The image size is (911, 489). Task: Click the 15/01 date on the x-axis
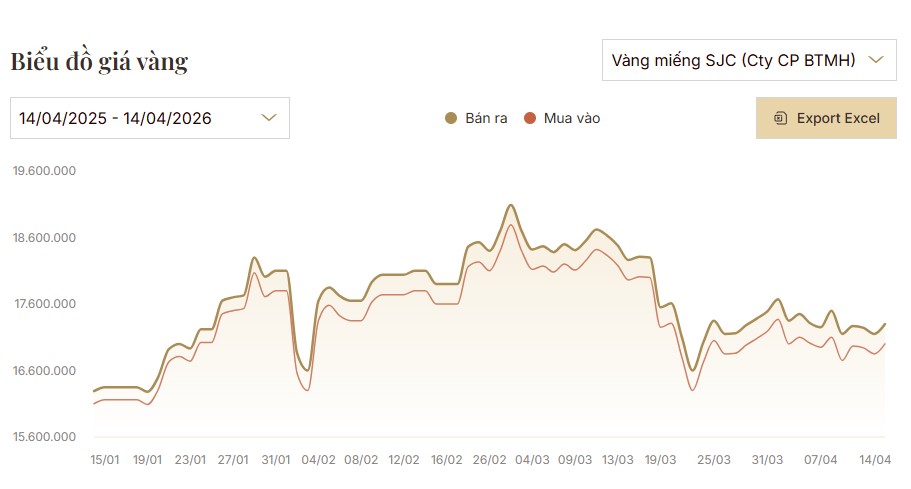[x=105, y=460]
